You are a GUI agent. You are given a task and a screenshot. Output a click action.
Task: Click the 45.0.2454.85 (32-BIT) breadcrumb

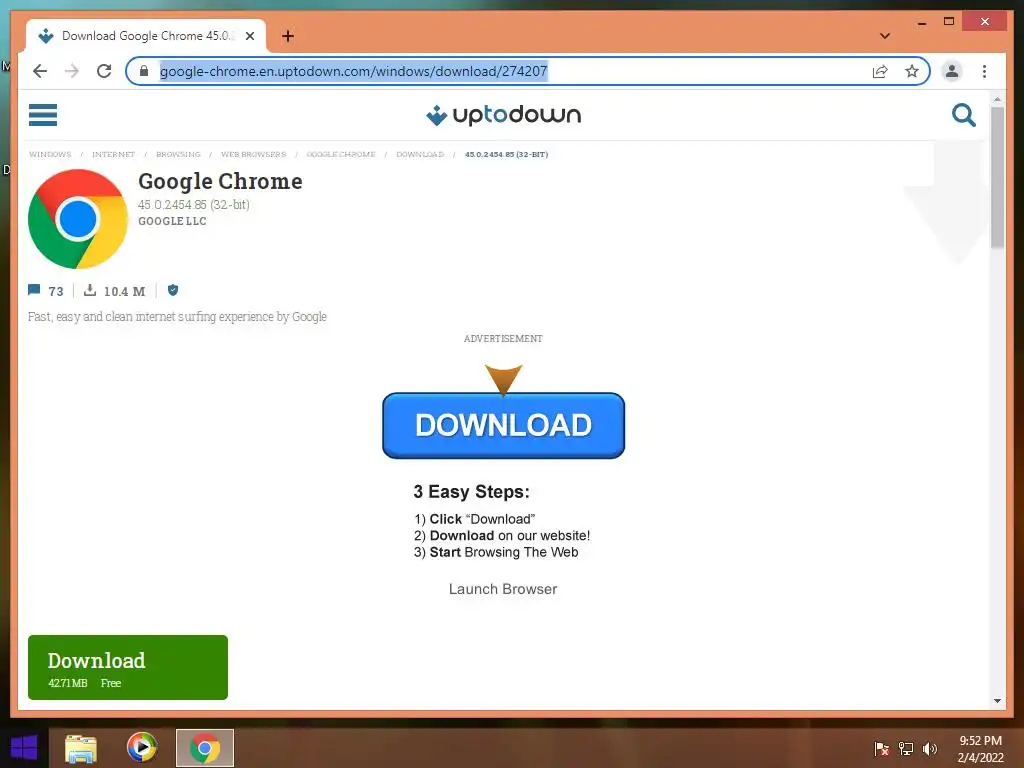point(507,155)
